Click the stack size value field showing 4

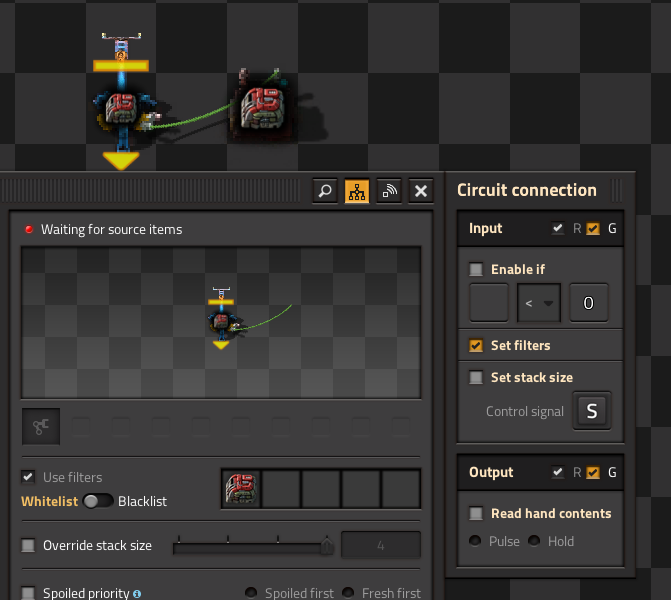(x=381, y=545)
